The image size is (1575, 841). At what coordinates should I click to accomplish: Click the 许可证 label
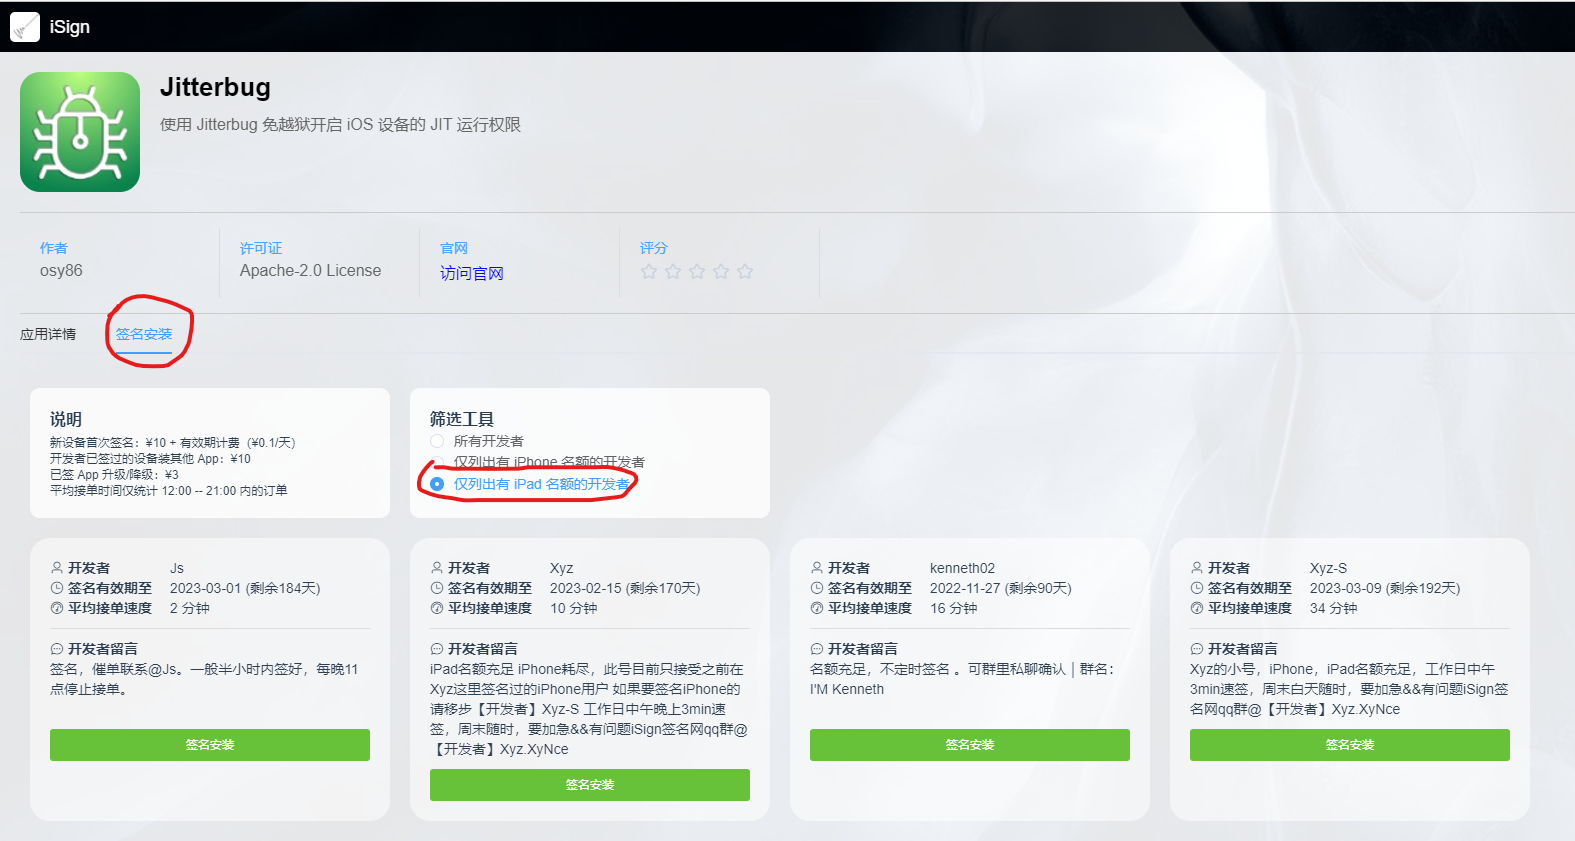261,248
